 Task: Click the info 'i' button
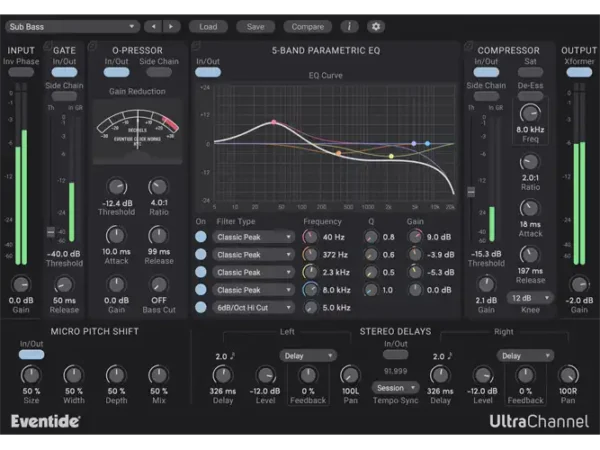(349, 26)
